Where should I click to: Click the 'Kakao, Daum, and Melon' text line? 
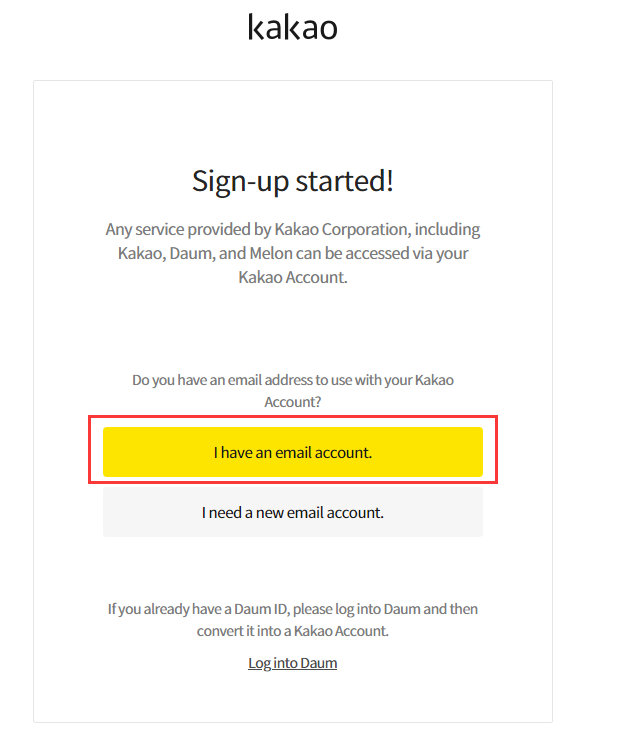[x=293, y=253]
